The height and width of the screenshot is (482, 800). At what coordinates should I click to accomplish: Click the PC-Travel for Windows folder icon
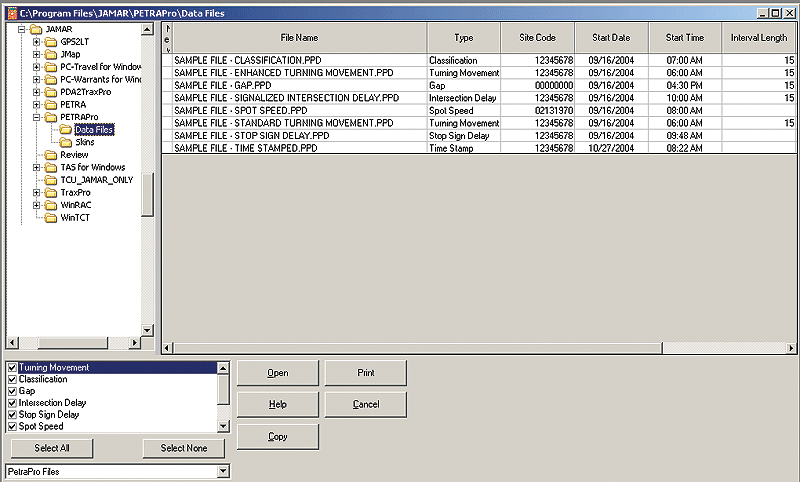(51, 67)
